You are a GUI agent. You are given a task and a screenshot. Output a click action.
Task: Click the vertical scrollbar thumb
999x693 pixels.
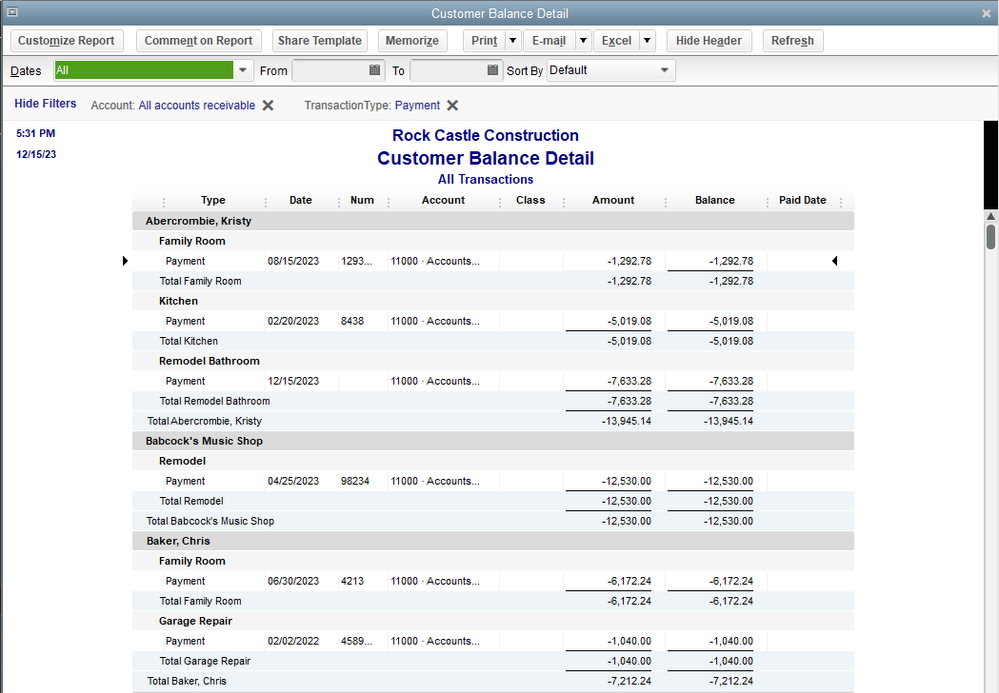[990, 237]
